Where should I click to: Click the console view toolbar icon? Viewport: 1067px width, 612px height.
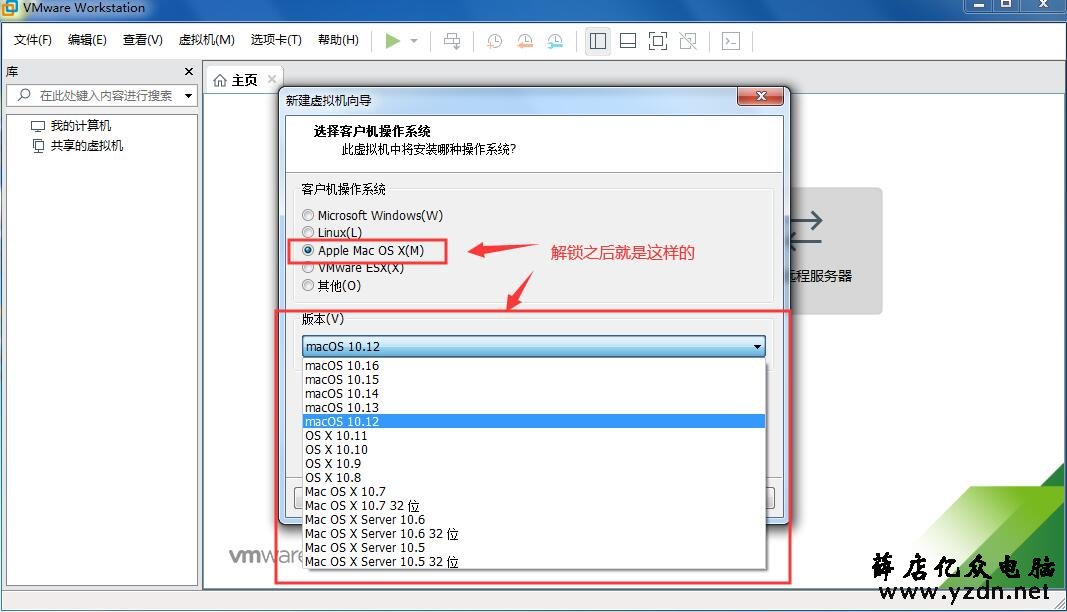[731, 41]
